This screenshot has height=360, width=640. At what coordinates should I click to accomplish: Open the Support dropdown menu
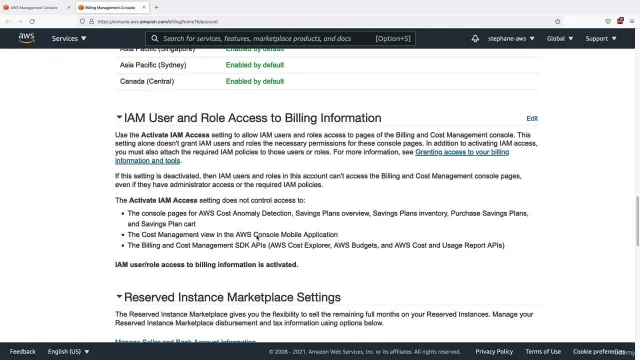tap(601, 38)
